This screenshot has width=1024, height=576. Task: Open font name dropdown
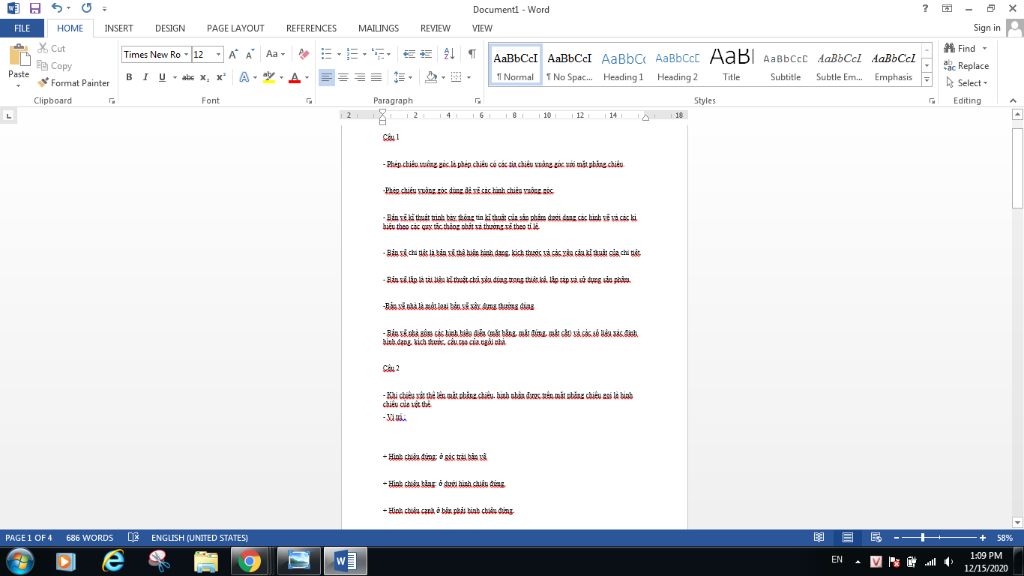click(186, 54)
